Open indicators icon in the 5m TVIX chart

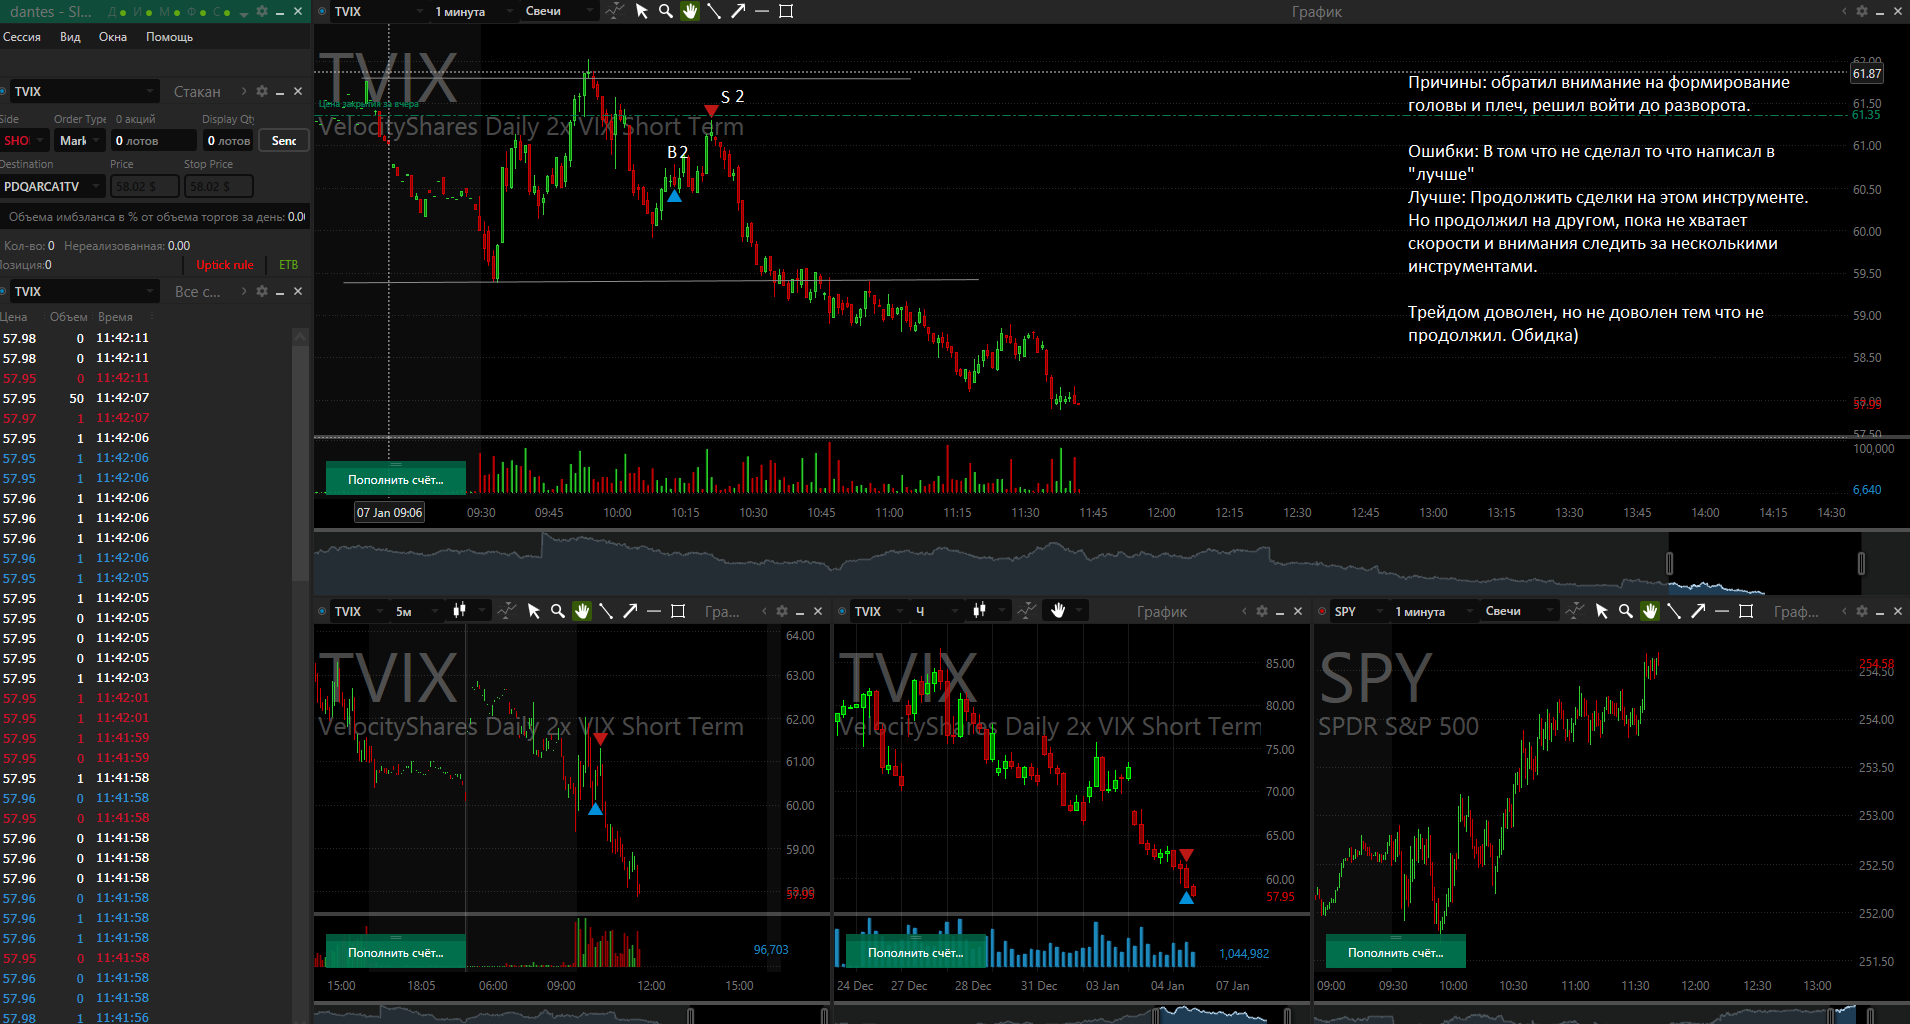pyautogui.click(x=507, y=611)
